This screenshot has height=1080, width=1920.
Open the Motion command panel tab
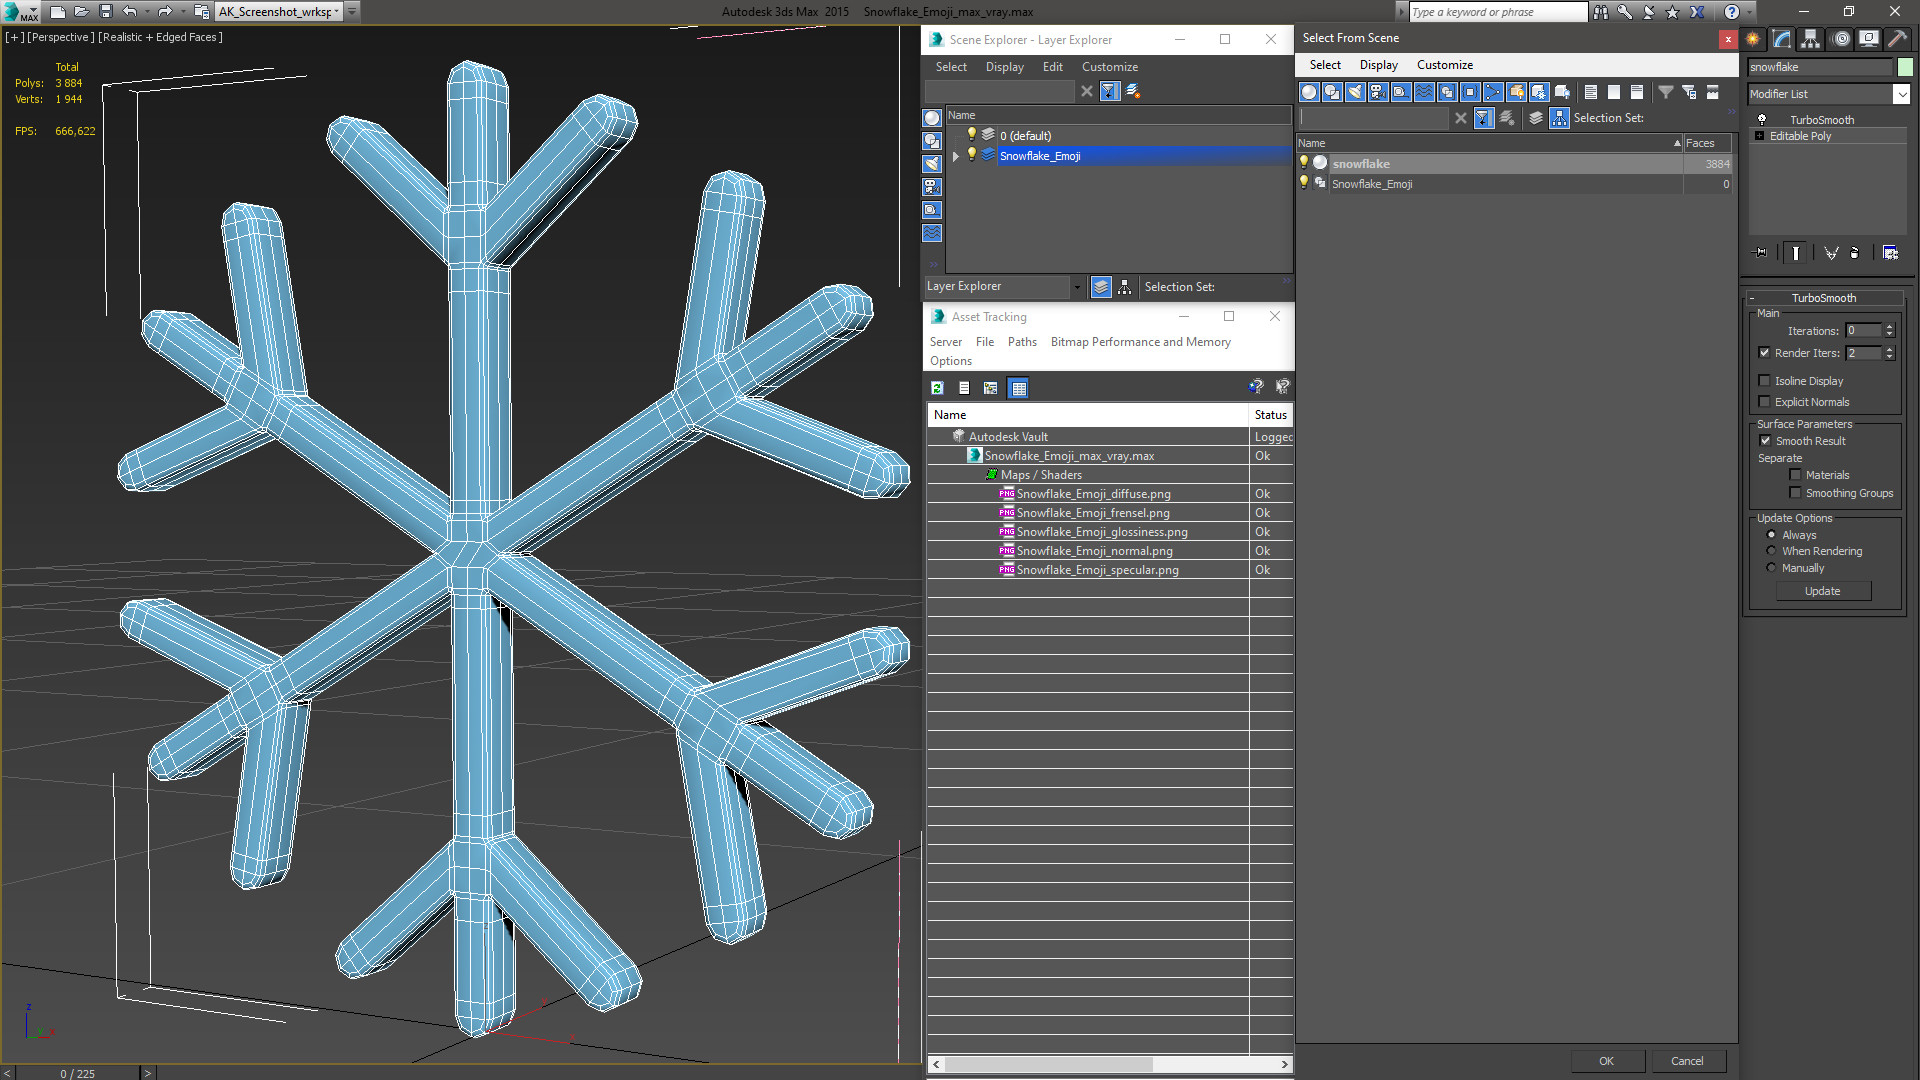point(1841,39)
